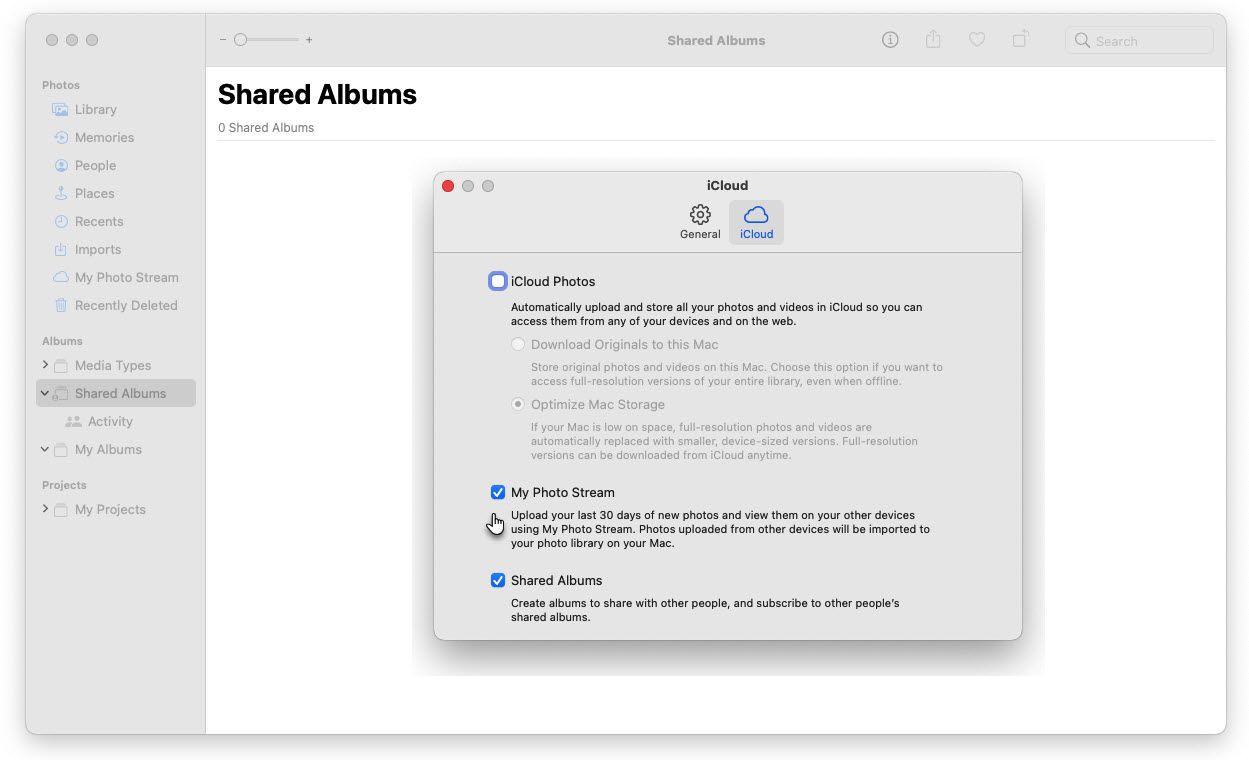Select the My Photo Stream cloud icon

click(61, 278)
